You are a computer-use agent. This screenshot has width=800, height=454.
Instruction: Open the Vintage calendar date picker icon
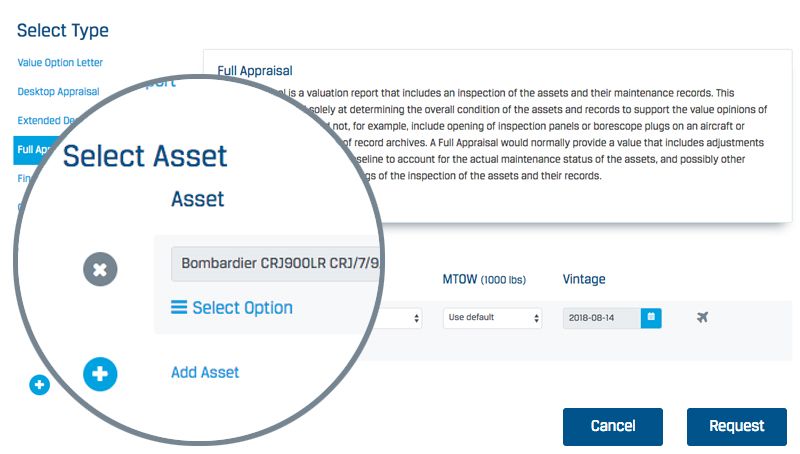(x=651, y=317)
